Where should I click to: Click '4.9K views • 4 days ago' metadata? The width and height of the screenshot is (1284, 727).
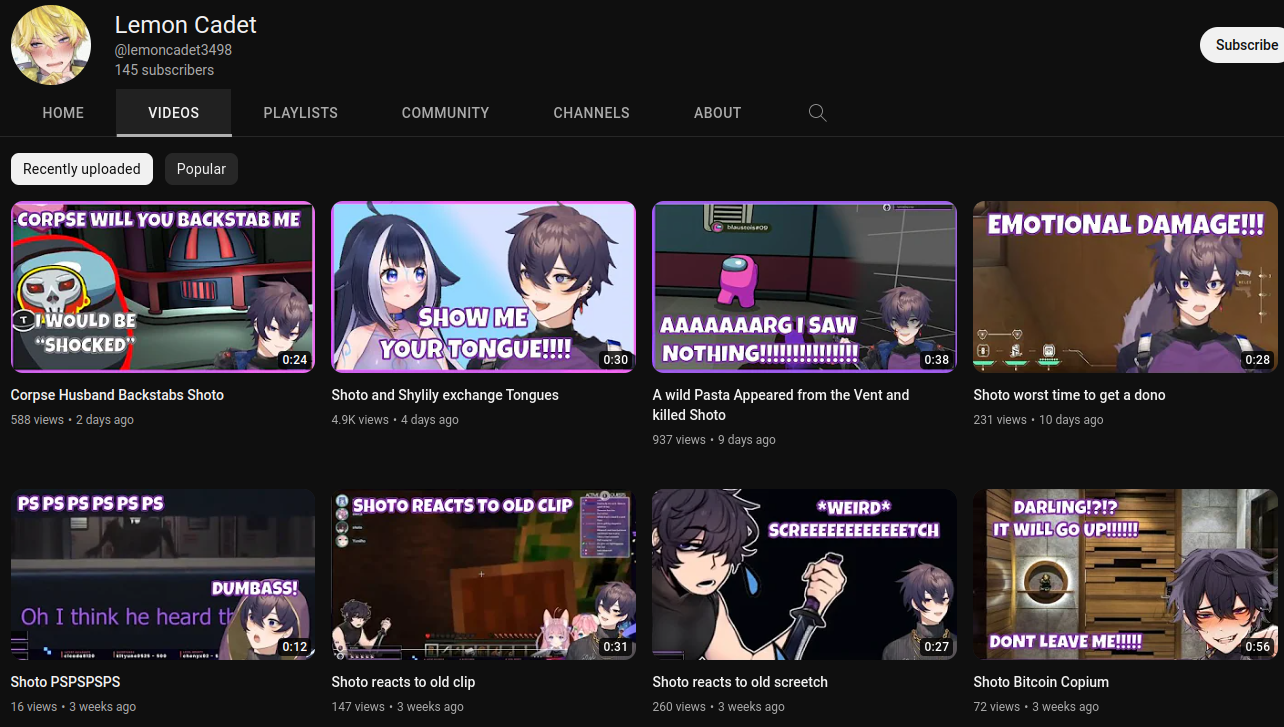click(395, 420)
